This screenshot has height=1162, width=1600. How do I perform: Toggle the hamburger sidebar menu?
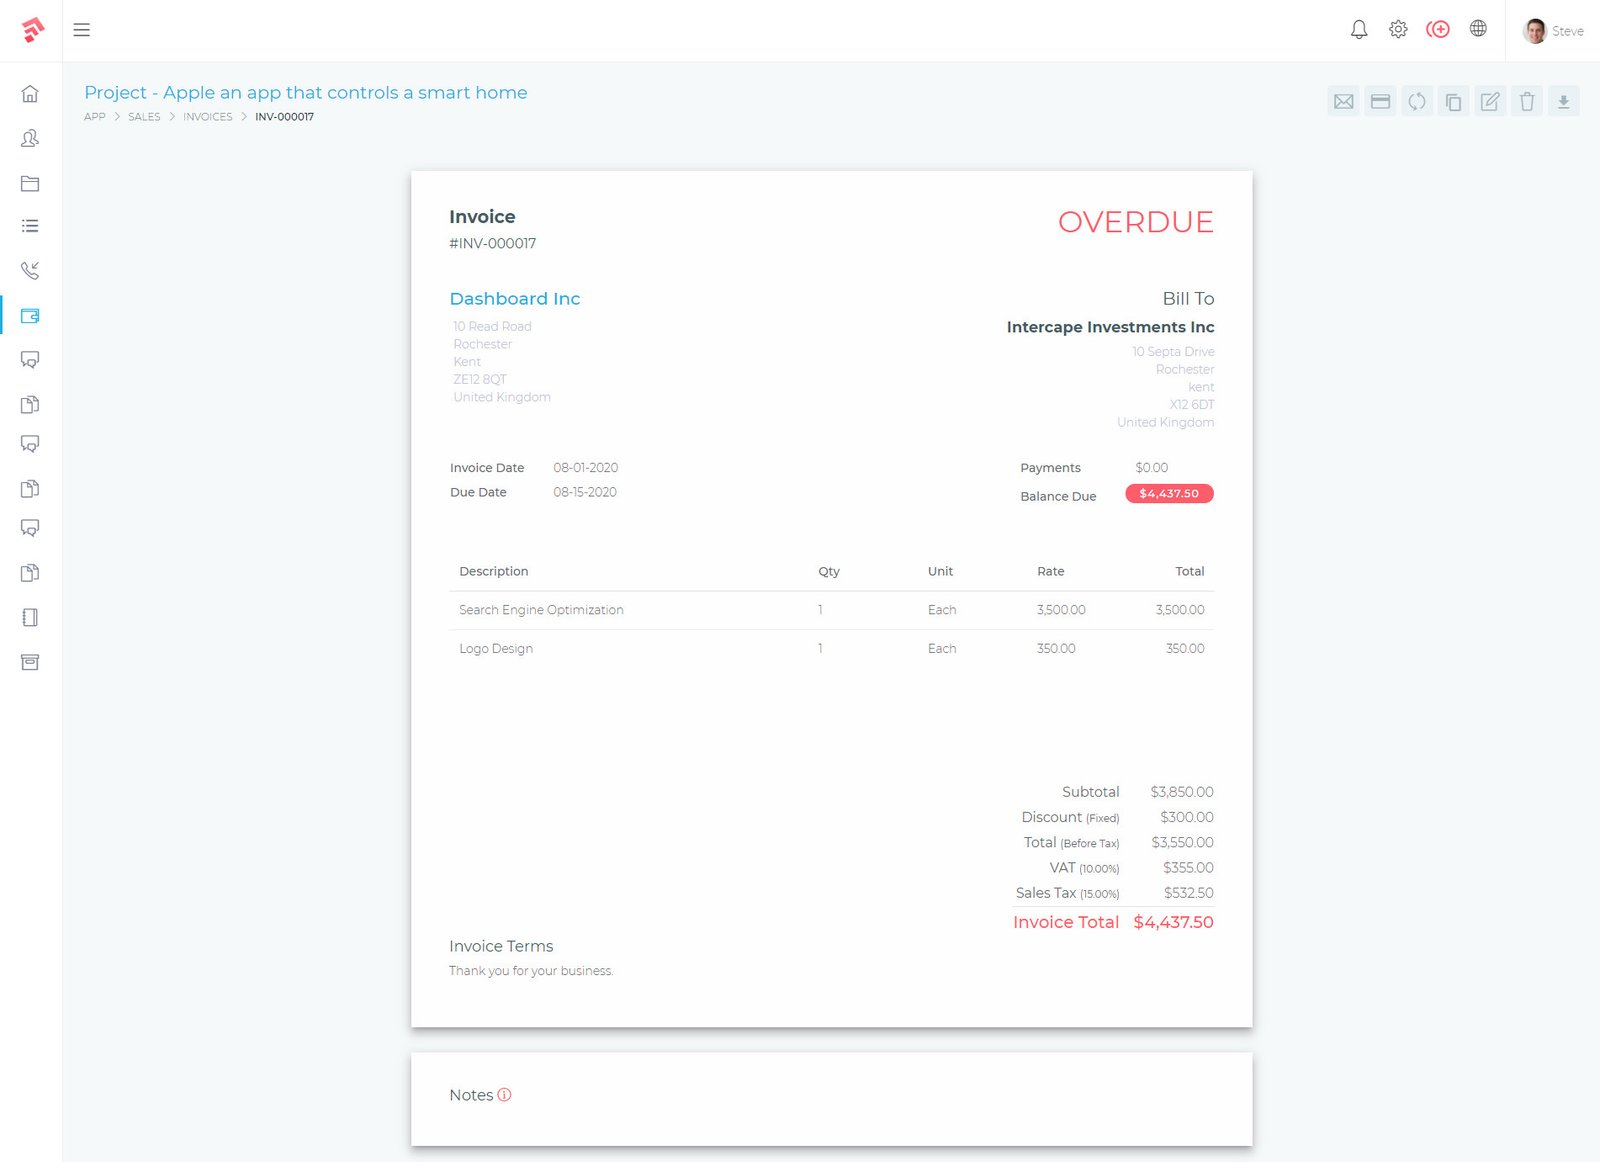click(82, 30)
